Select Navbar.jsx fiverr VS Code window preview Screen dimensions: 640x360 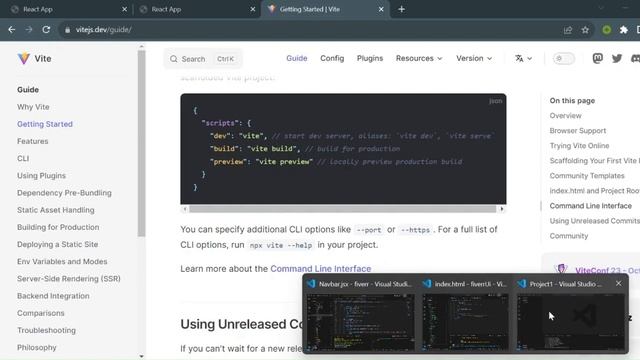pos(360,315)
